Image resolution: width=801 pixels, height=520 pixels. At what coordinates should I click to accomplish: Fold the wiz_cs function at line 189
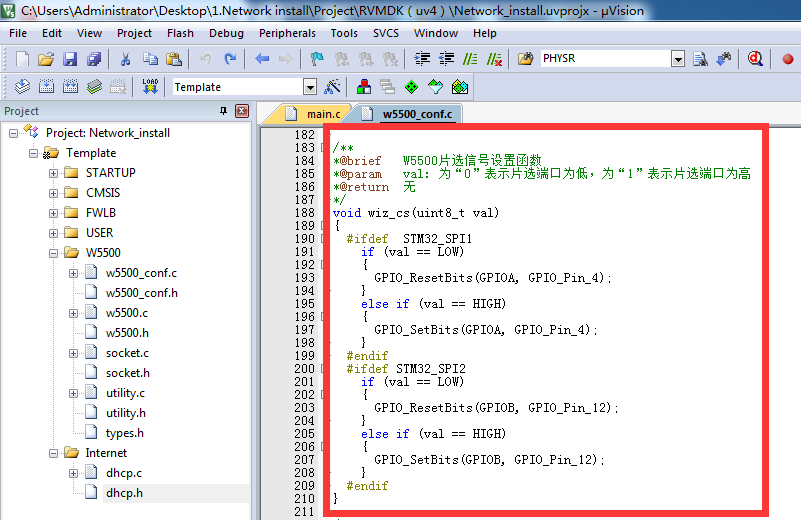[322, 225]
